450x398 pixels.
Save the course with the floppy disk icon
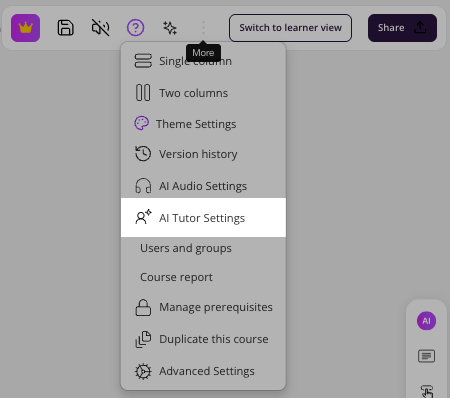65,28
